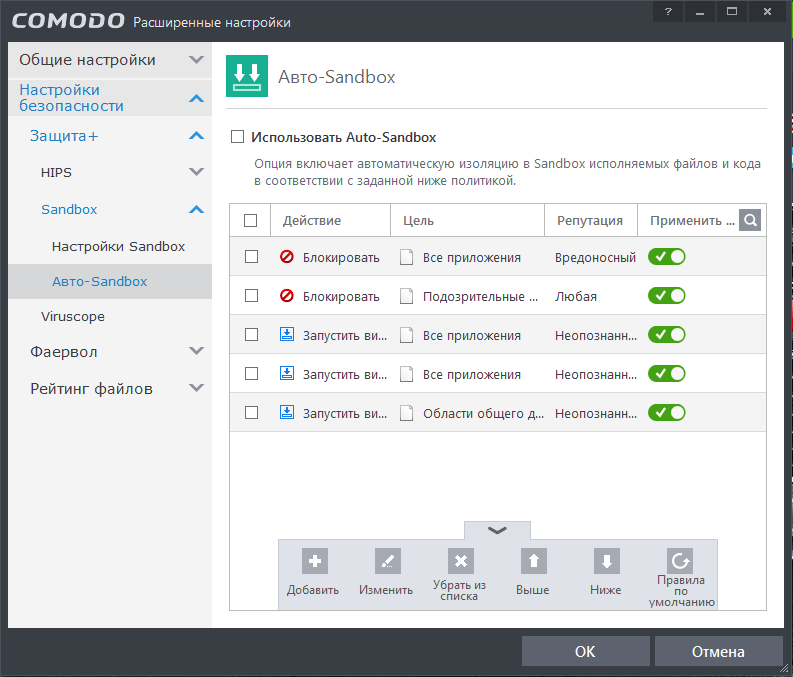Click Убрать из списка label
Viewport: 793px width, 677px height.
(459, 591)
